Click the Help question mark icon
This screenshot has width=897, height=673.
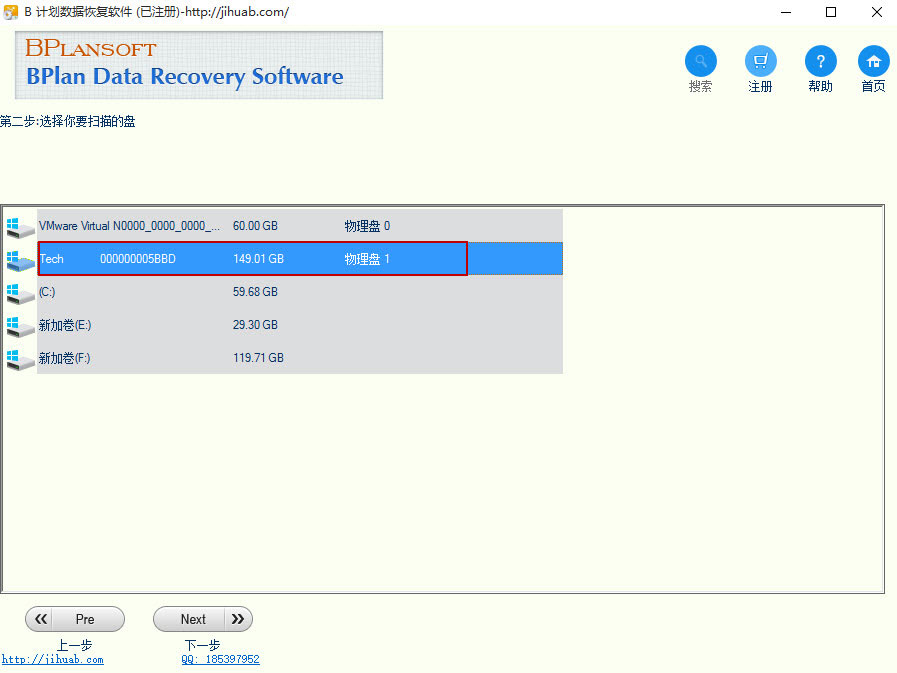pyautogui.click(x=820, y=61)
